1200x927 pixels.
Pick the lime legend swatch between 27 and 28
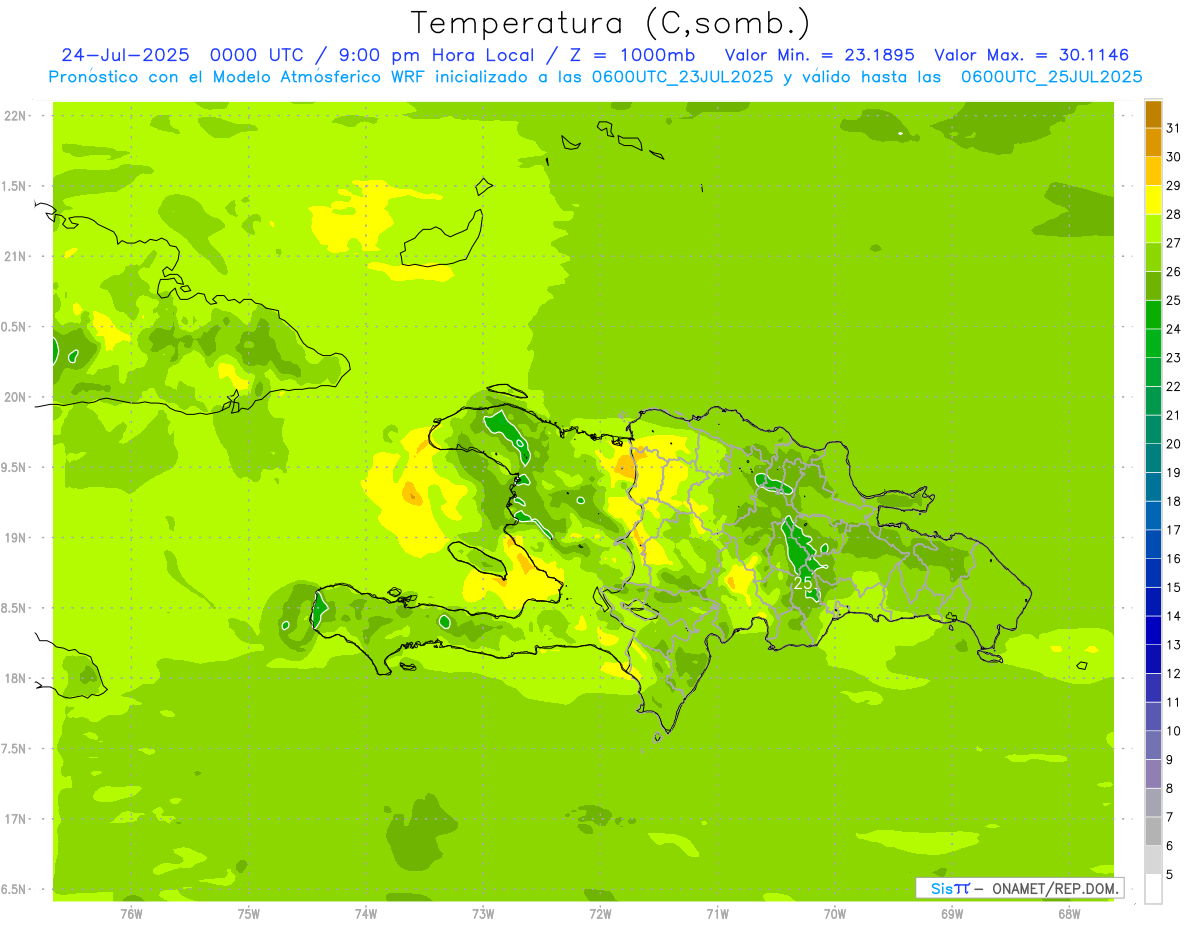point(1153,228)
